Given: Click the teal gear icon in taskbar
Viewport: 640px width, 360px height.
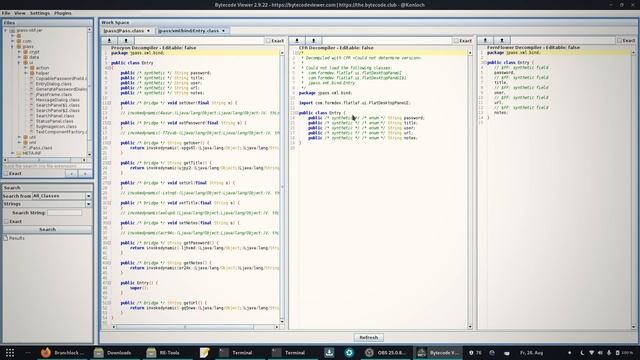Looking at the screenshot, I should coord(349,353).
